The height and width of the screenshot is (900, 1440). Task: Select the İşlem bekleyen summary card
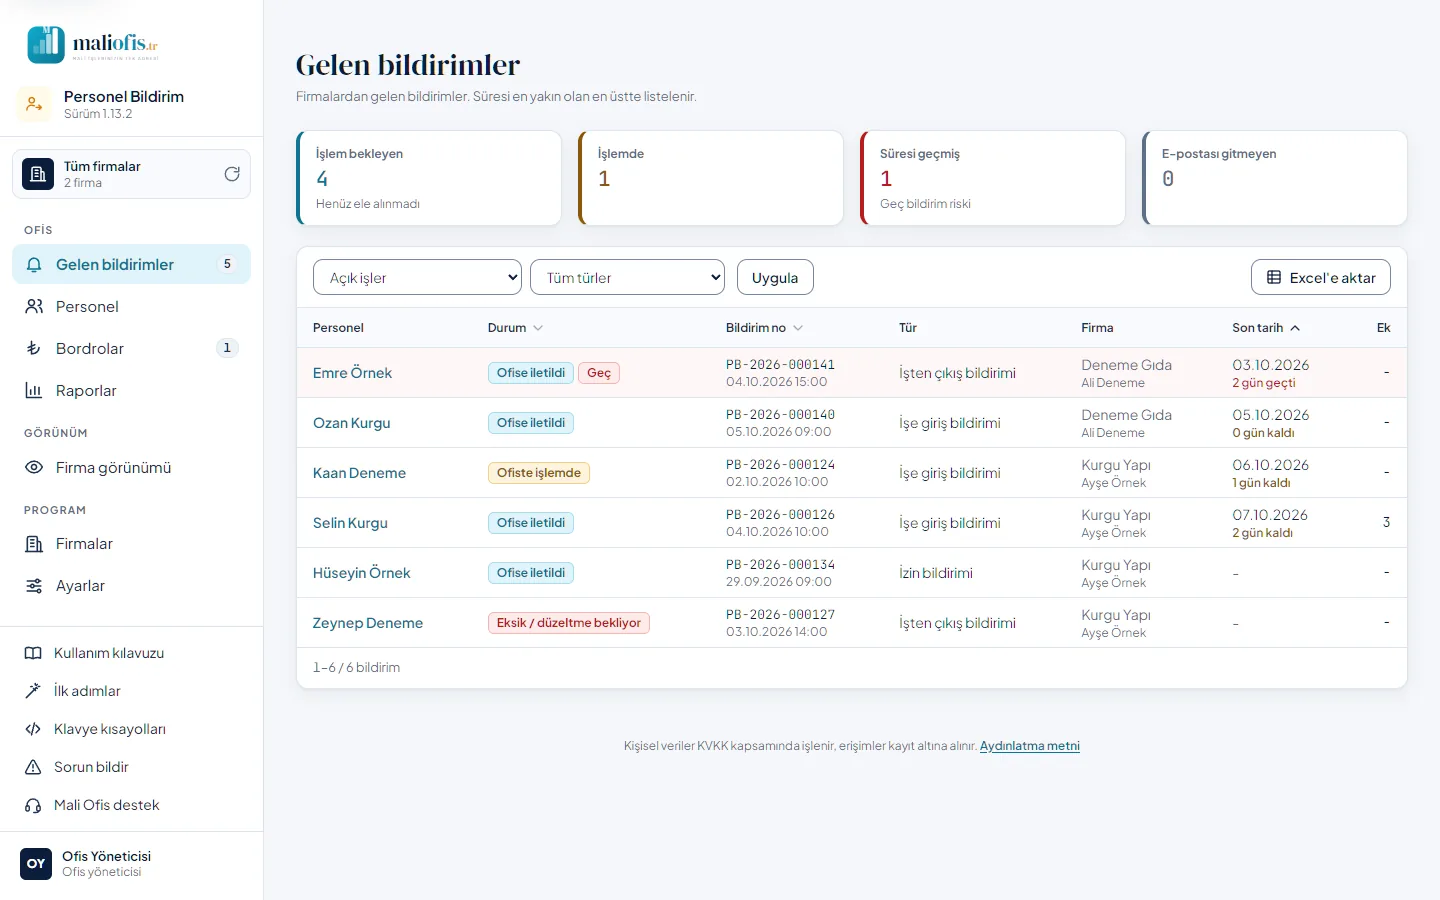click(429, 178)
